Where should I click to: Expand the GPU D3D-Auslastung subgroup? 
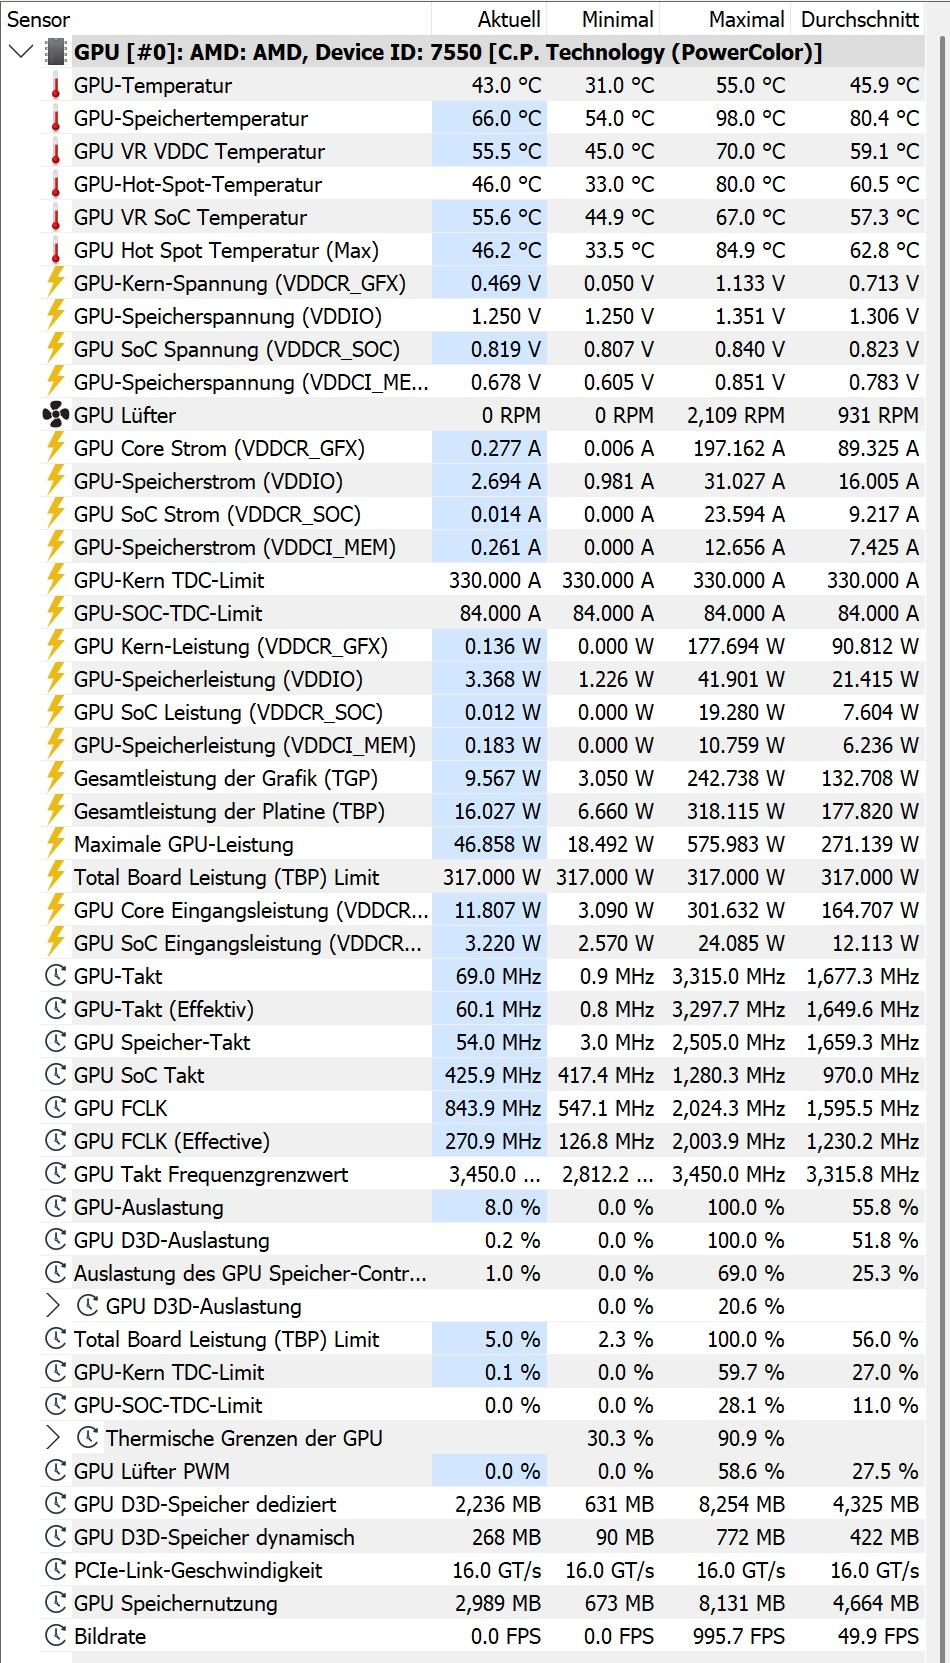tap(54, 1306)
